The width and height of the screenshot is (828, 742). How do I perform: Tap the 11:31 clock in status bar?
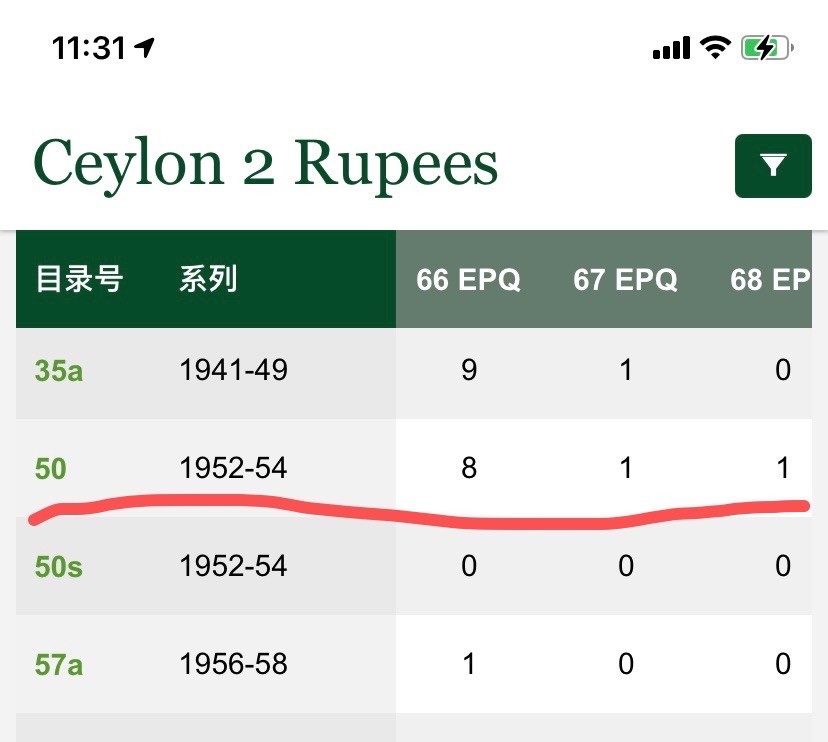pyautogui.click(x=89, y=48)
